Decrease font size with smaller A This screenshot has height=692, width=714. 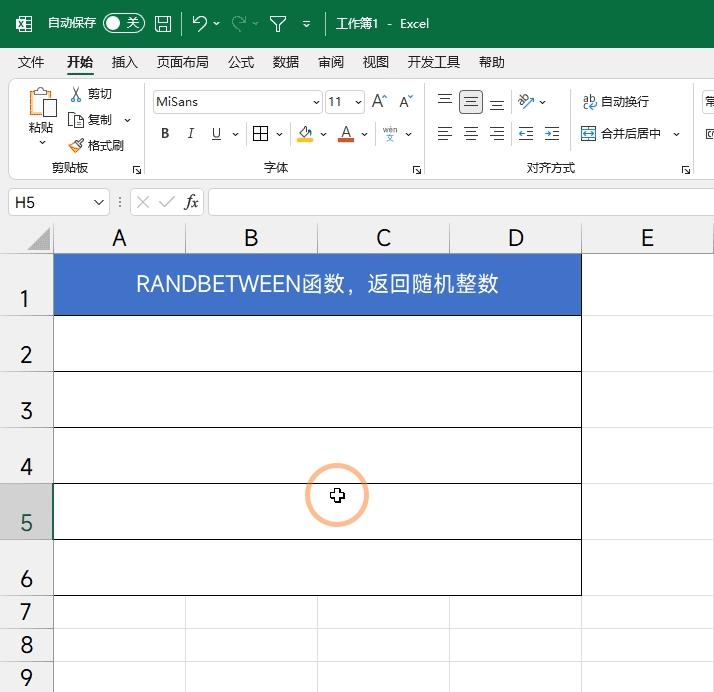(x=406, y=101)
